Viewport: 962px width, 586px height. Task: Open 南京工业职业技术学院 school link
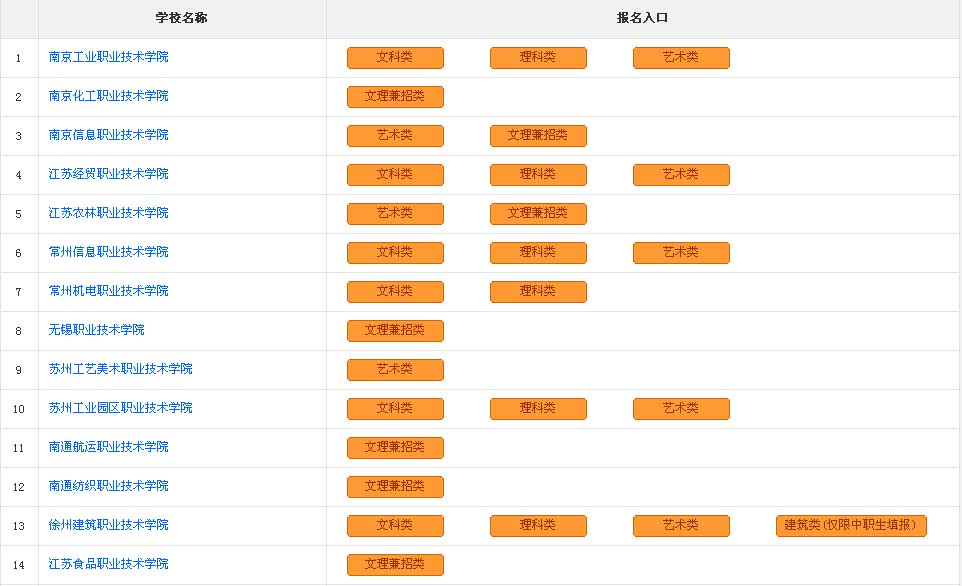coord(108,57)
